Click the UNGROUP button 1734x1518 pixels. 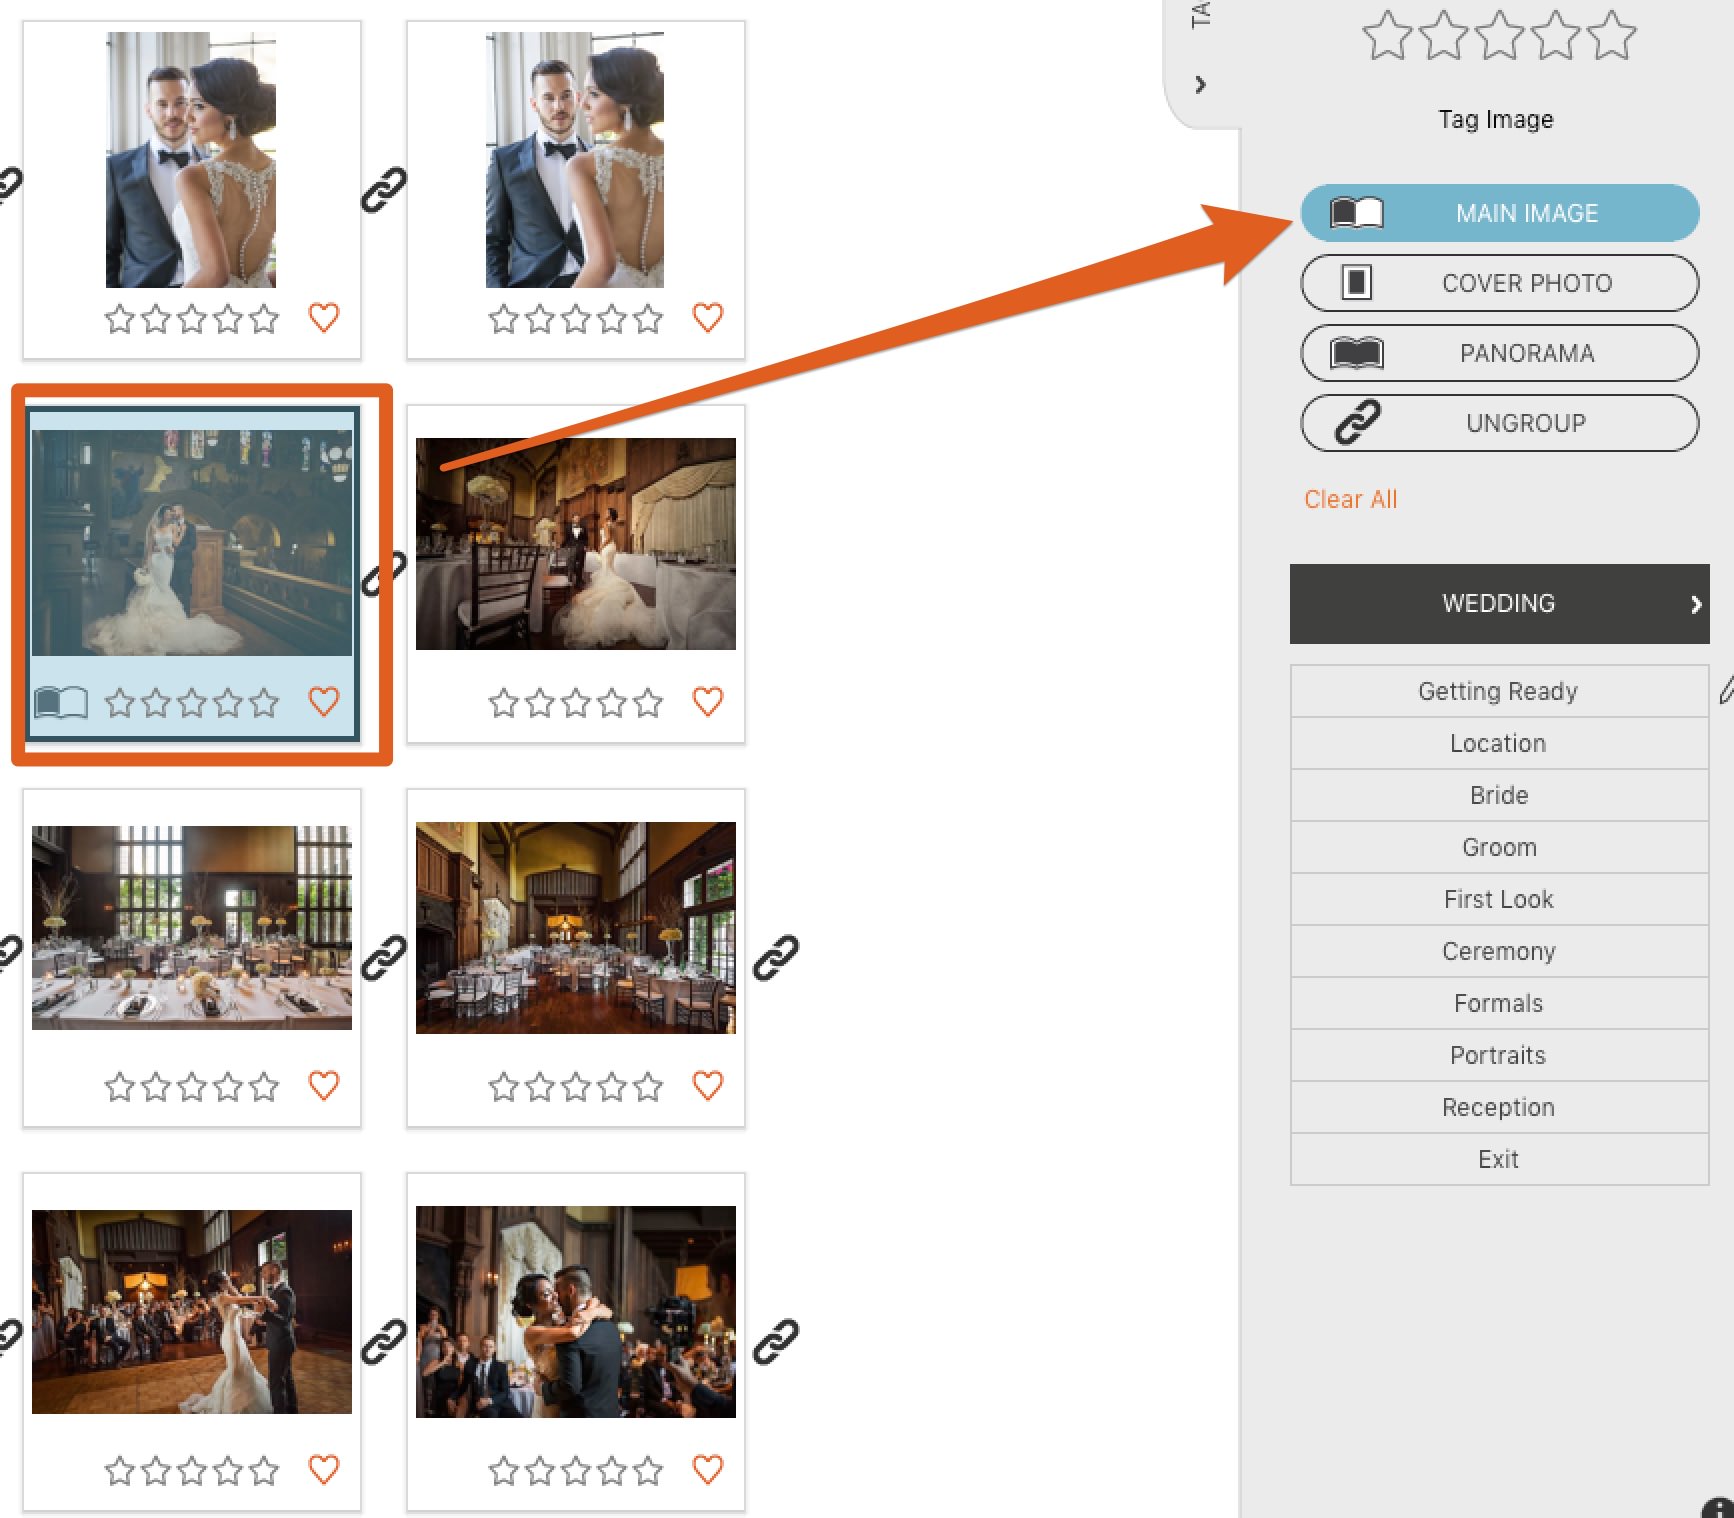(x=1500, y=423)
